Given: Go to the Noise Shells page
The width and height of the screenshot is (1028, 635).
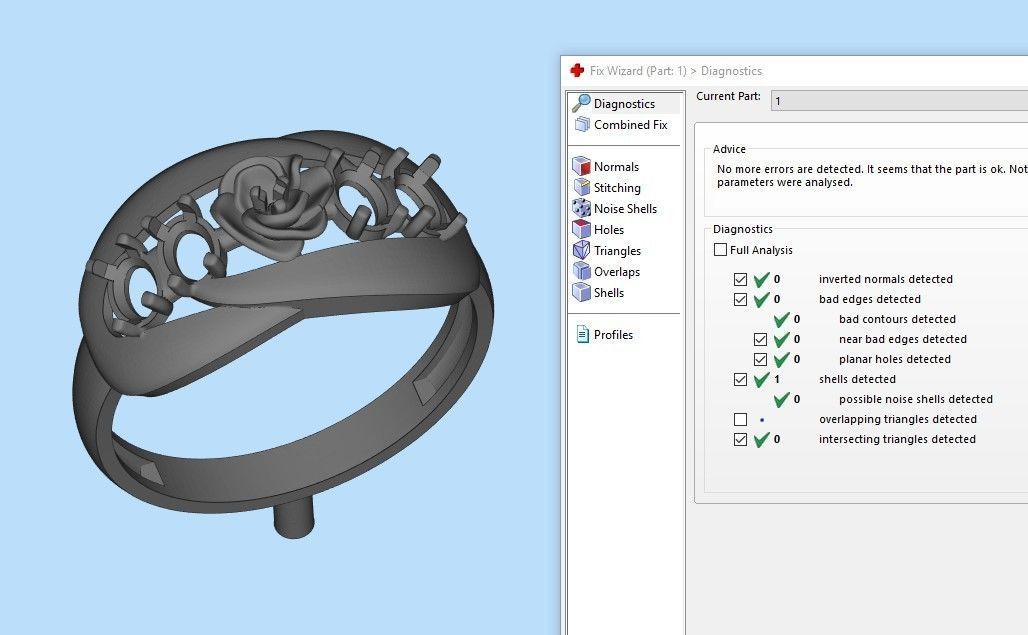Looking at the screenshot, I should [x=625, y=208].
